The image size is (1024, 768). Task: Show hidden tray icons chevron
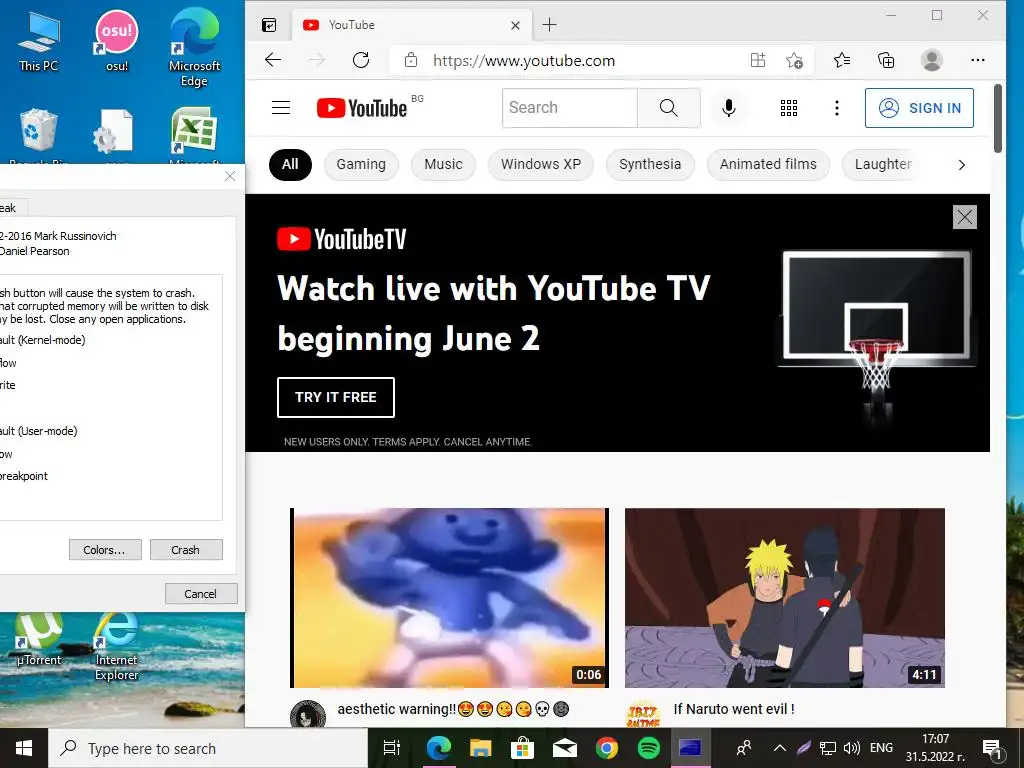point(780,748)
